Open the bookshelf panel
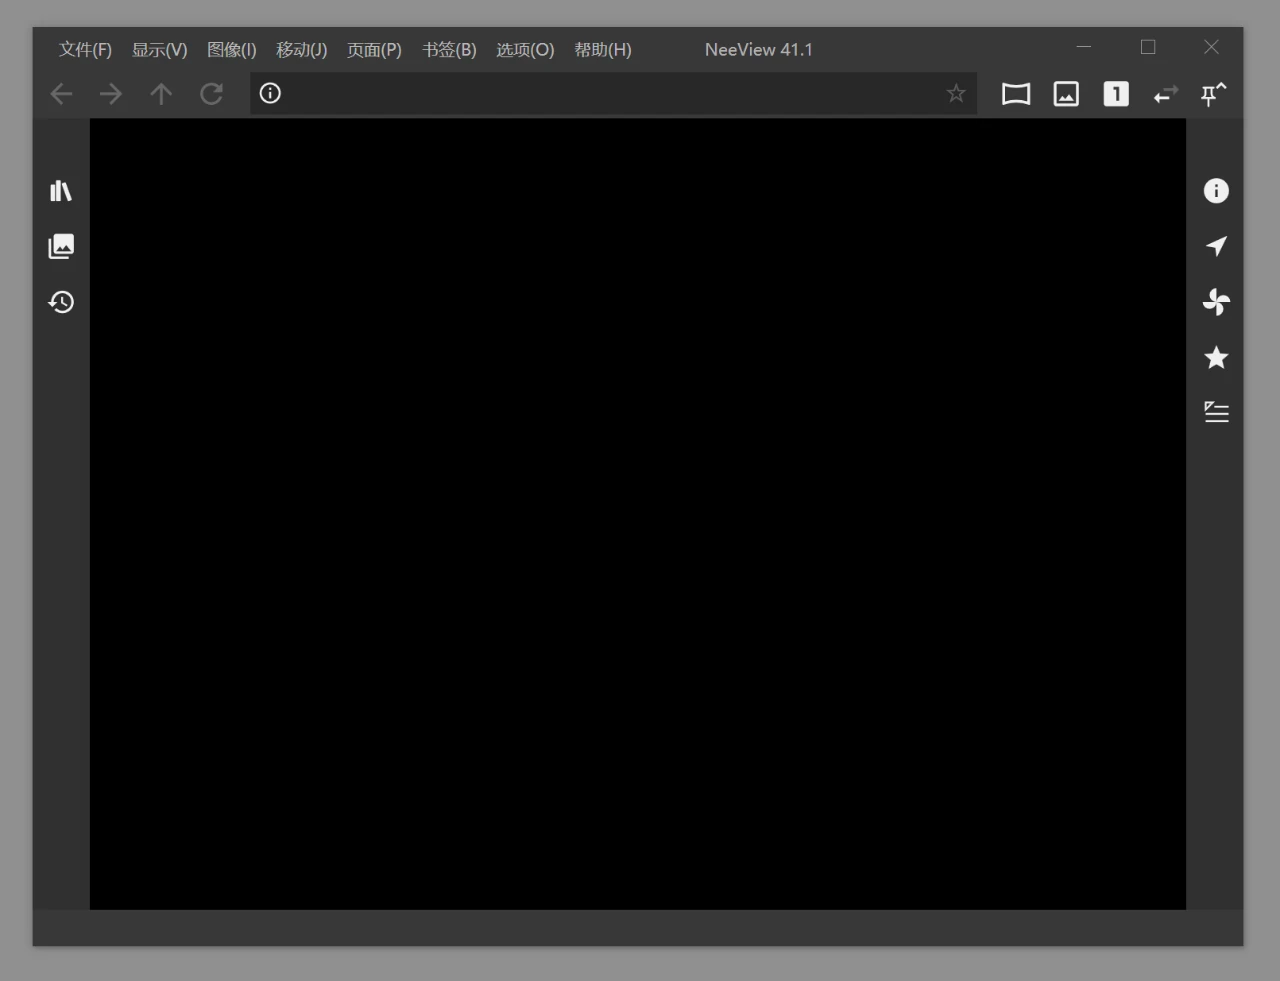The width and height of the screenshot is (1280, 981). (x=61, y=190)
